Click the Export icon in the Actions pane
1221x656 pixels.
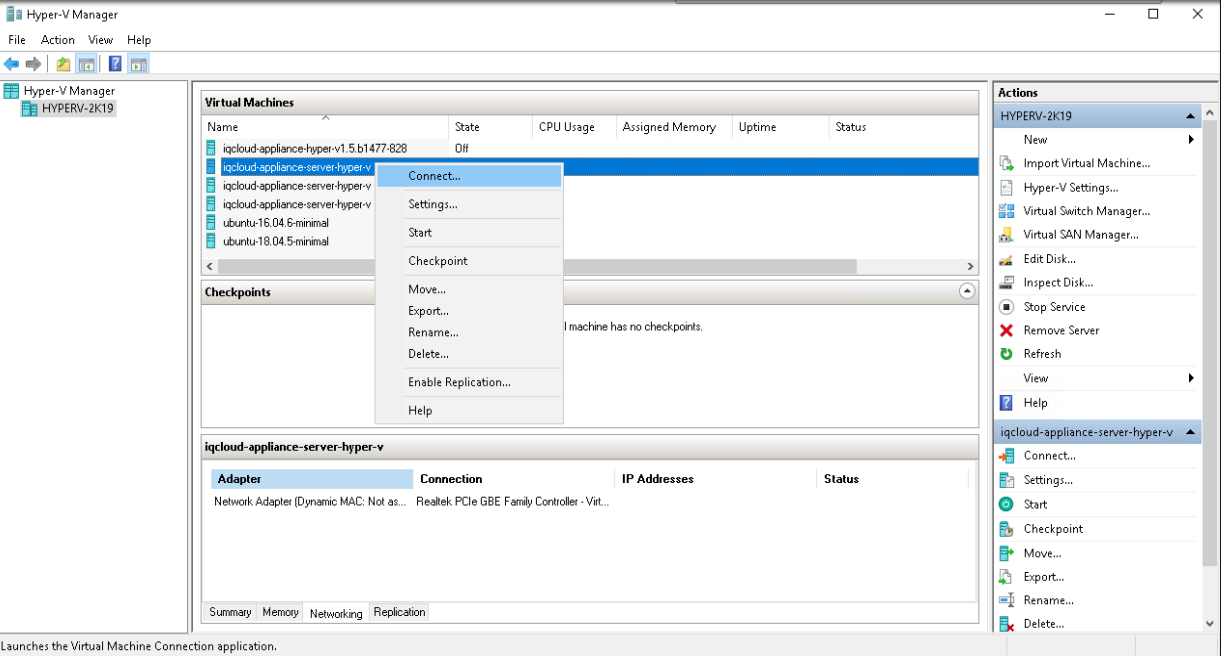coord(1007,577)
